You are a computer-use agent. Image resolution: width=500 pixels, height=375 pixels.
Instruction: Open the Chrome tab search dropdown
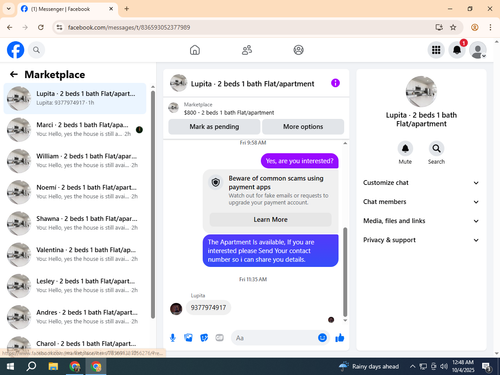tap(9, 9)
